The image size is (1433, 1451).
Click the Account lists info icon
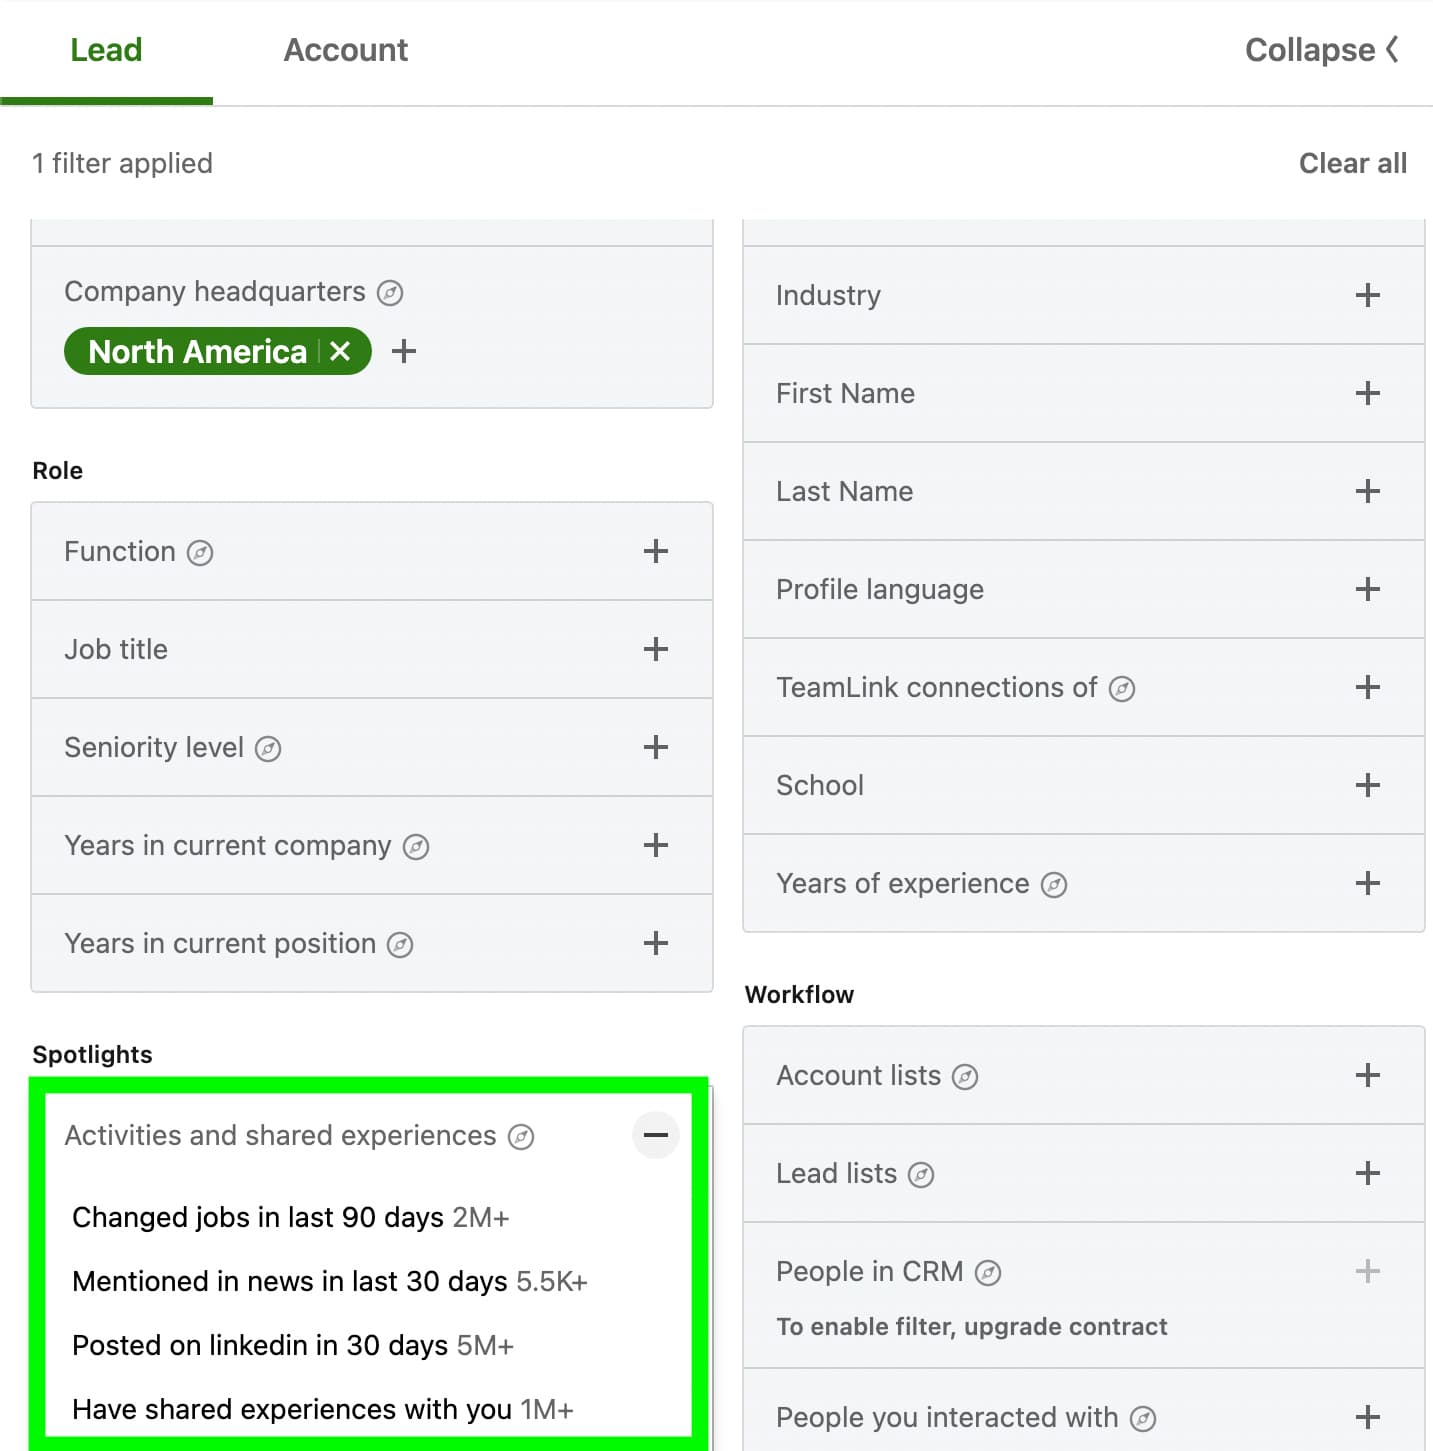tap(966, 1076)
